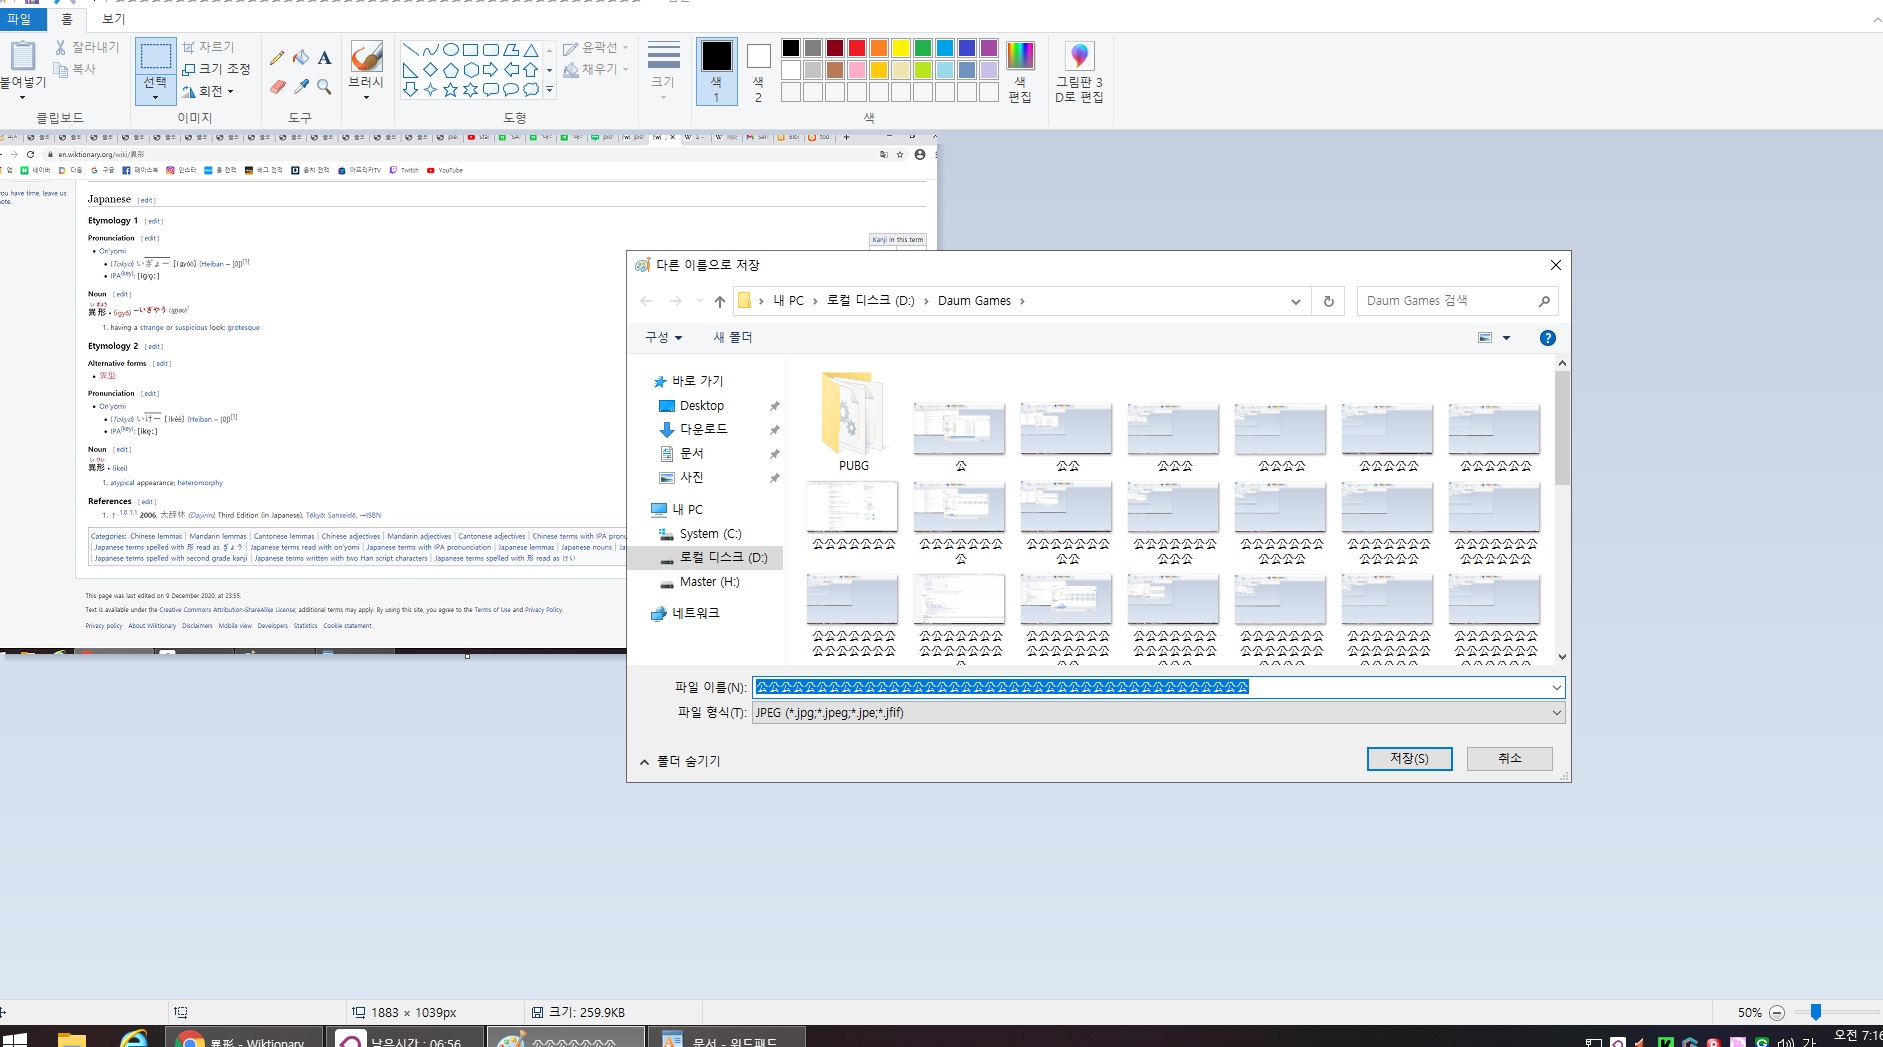1883x1047 pixels.
Task: Open File Explorer from the taskbar
Action: pos(71,1038)
